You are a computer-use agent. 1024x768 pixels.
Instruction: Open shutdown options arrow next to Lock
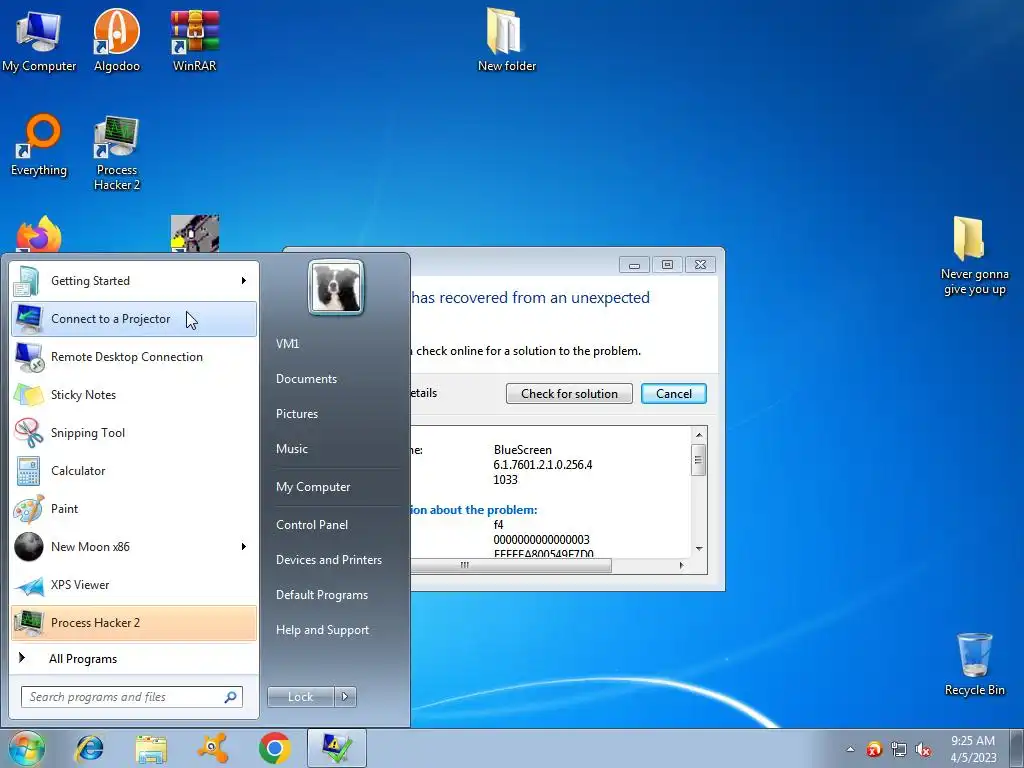pos(345,697)
